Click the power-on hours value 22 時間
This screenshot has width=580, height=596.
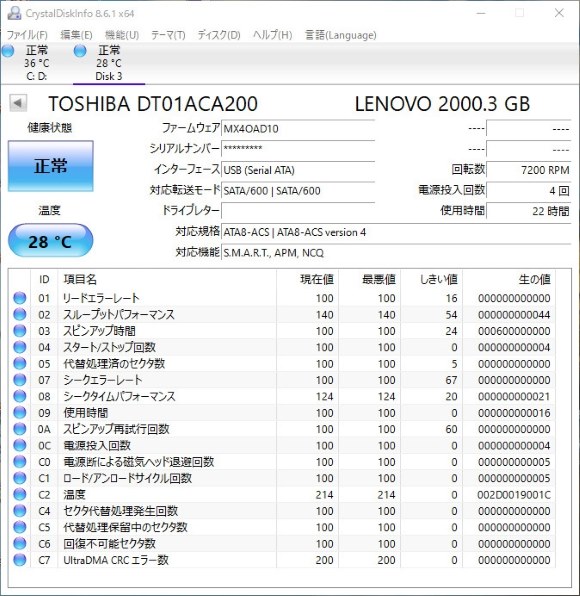coord(529,211)
